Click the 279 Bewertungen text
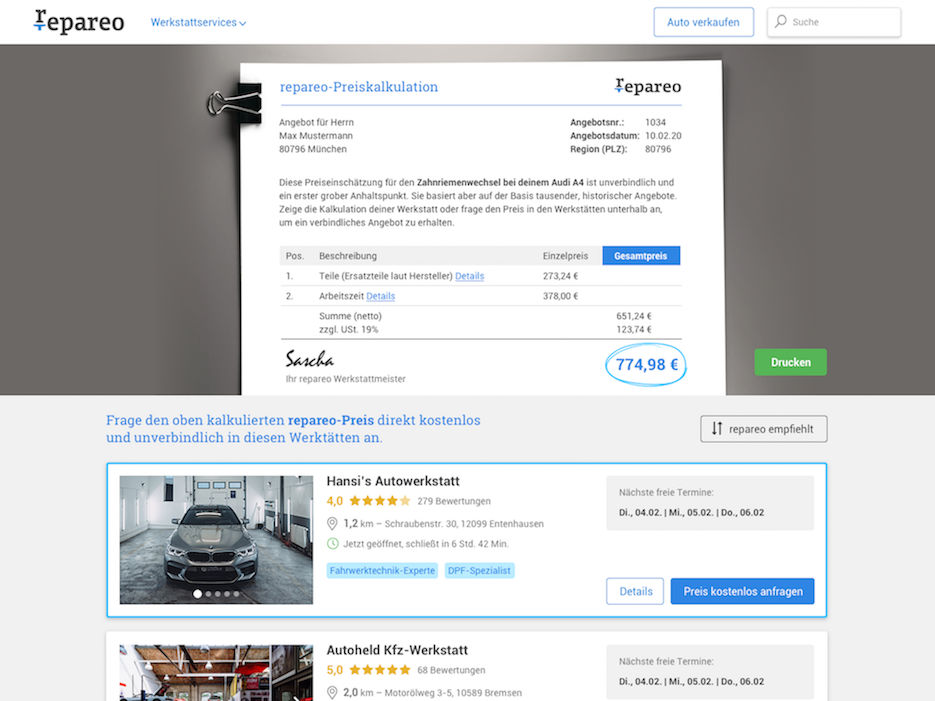 [x=454, y=501]
